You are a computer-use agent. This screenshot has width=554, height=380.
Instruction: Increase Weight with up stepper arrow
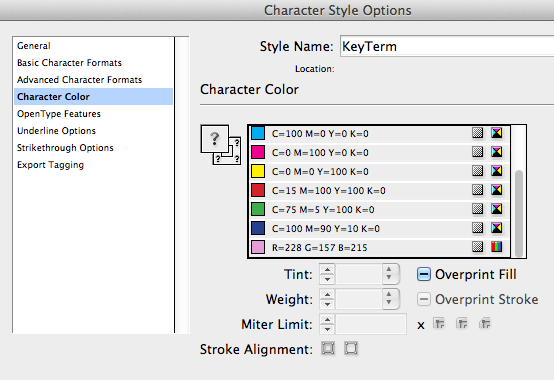[x=327, y=295]
